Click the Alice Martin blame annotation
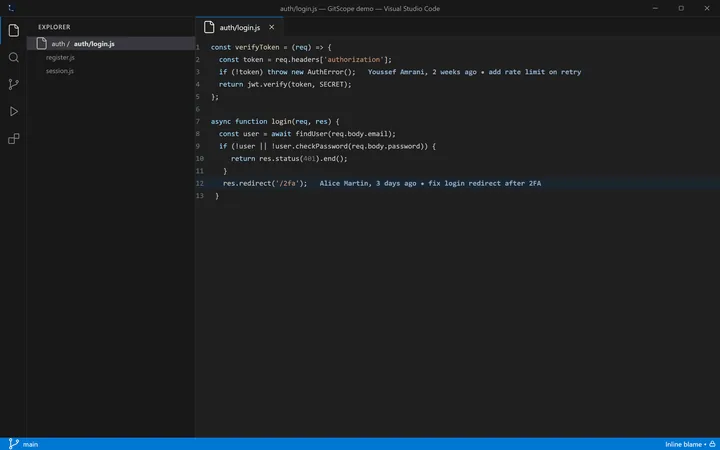The width and height of the screenshot is (720, 450). (x=430, y=183)
